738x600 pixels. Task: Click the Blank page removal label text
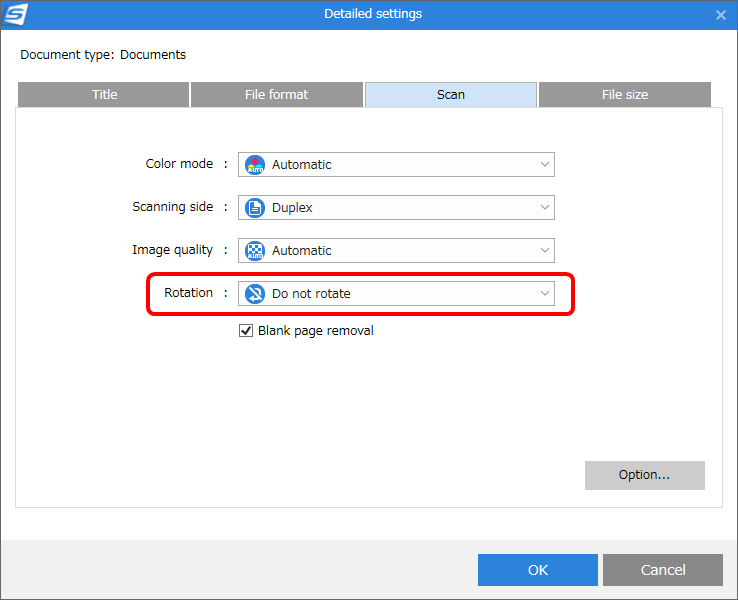pos(316,331)
